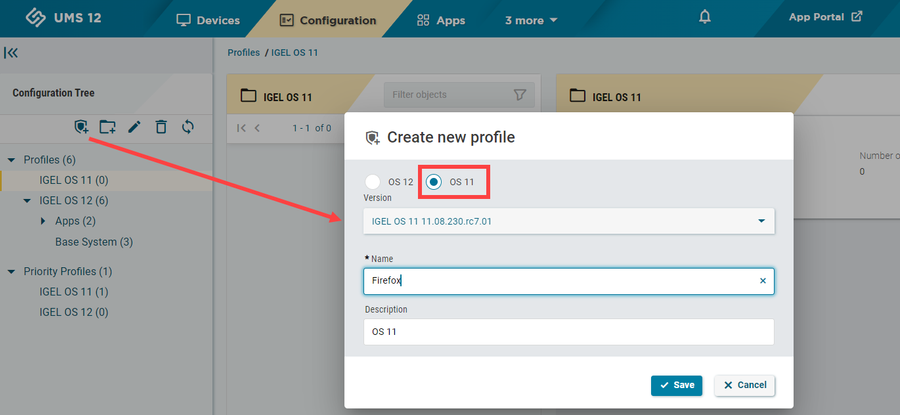Save the new profile
The image size is (900, 415).
click(676, 385)
